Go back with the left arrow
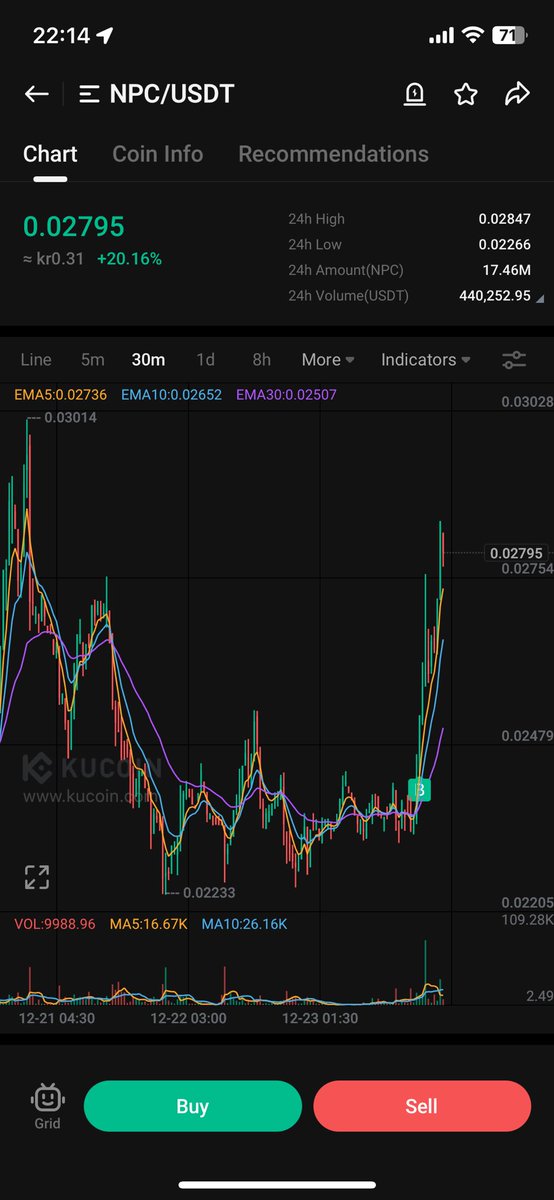 point(37,94)
